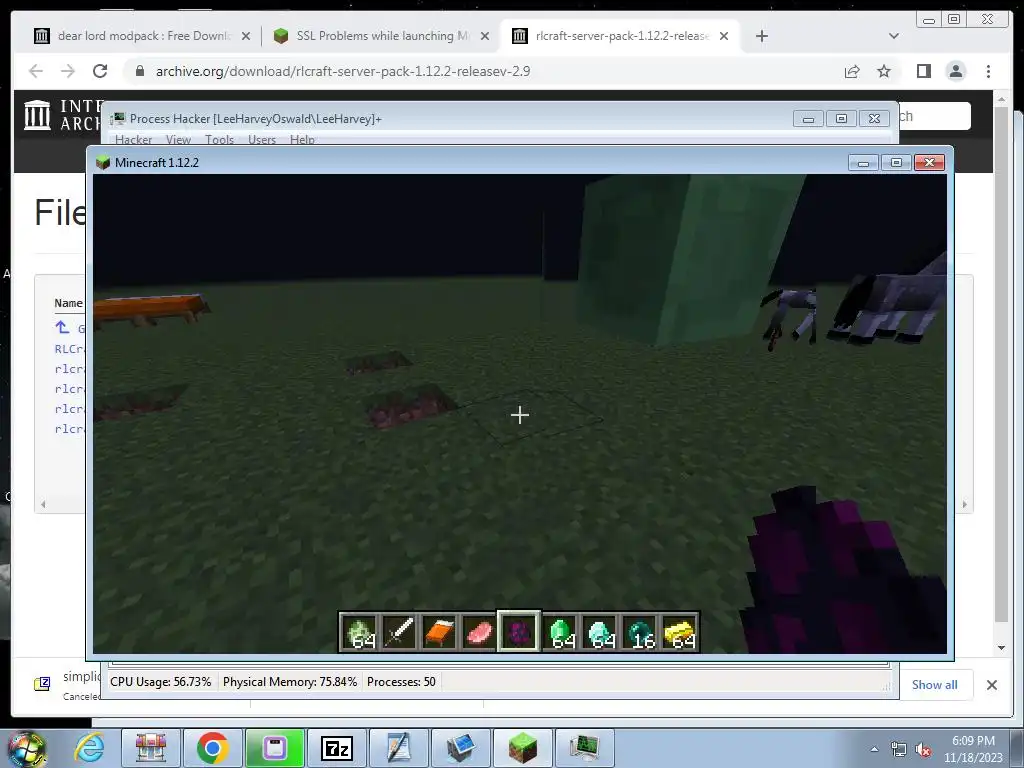Click the muted volume tray icon
The image size is (1024, 768).
[x=923, y=750]
